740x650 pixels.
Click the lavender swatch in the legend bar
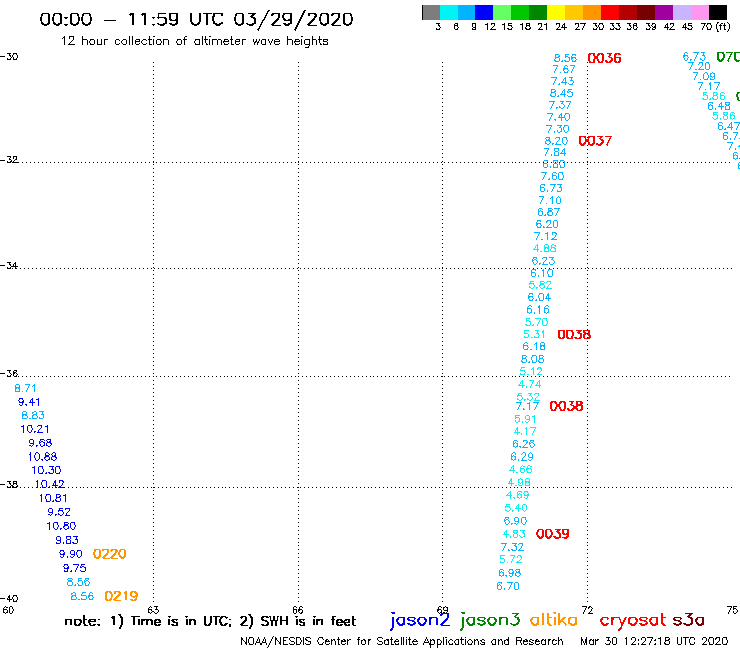pyautogui.click(x=682, y=12)
